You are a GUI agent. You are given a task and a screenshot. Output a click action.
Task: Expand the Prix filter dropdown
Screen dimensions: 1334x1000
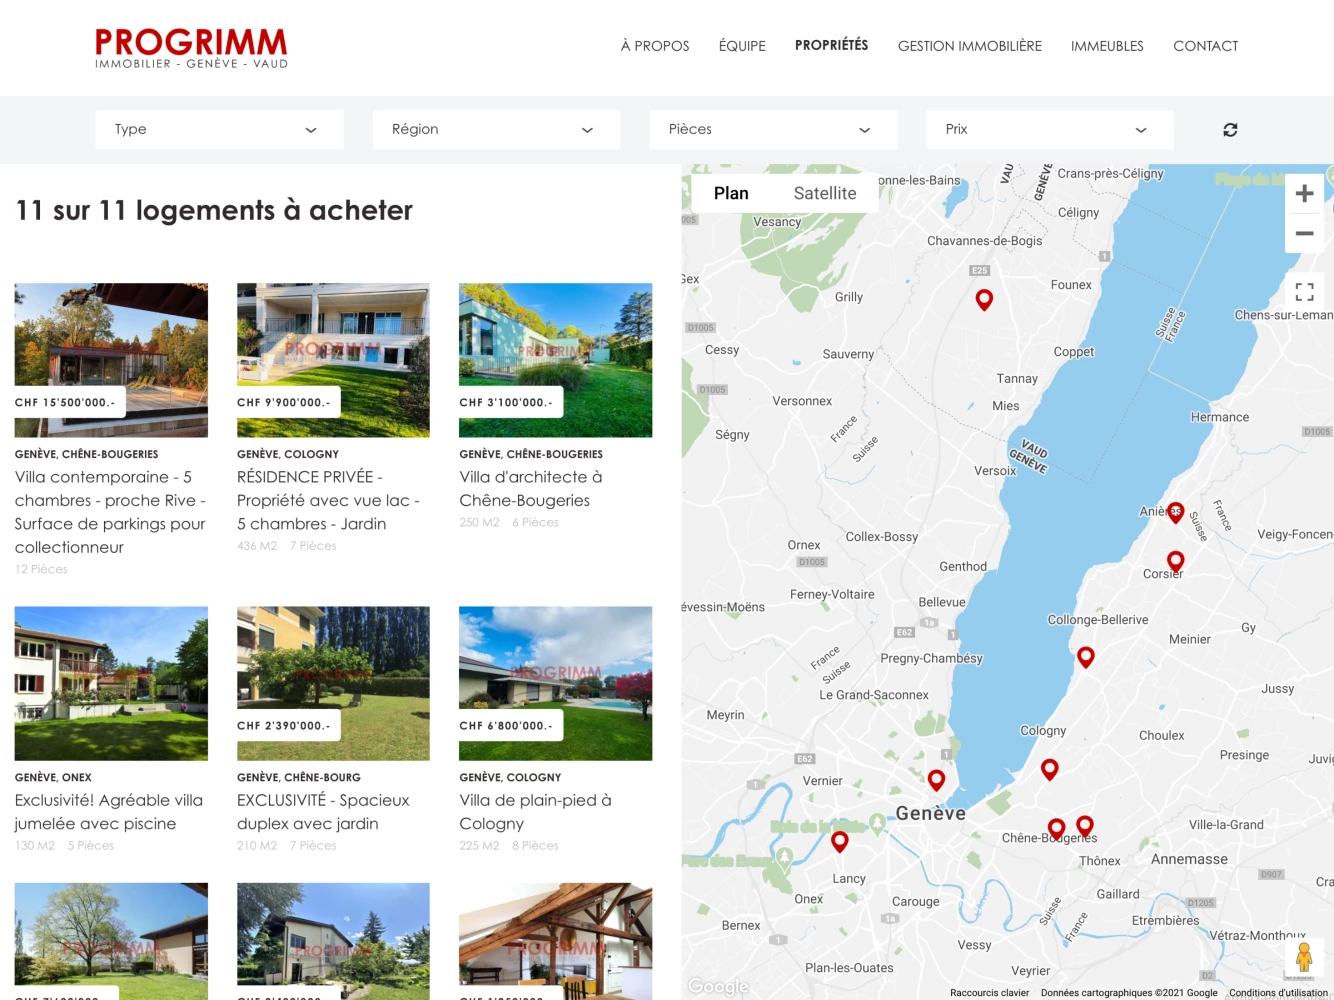click(1050, 129)
